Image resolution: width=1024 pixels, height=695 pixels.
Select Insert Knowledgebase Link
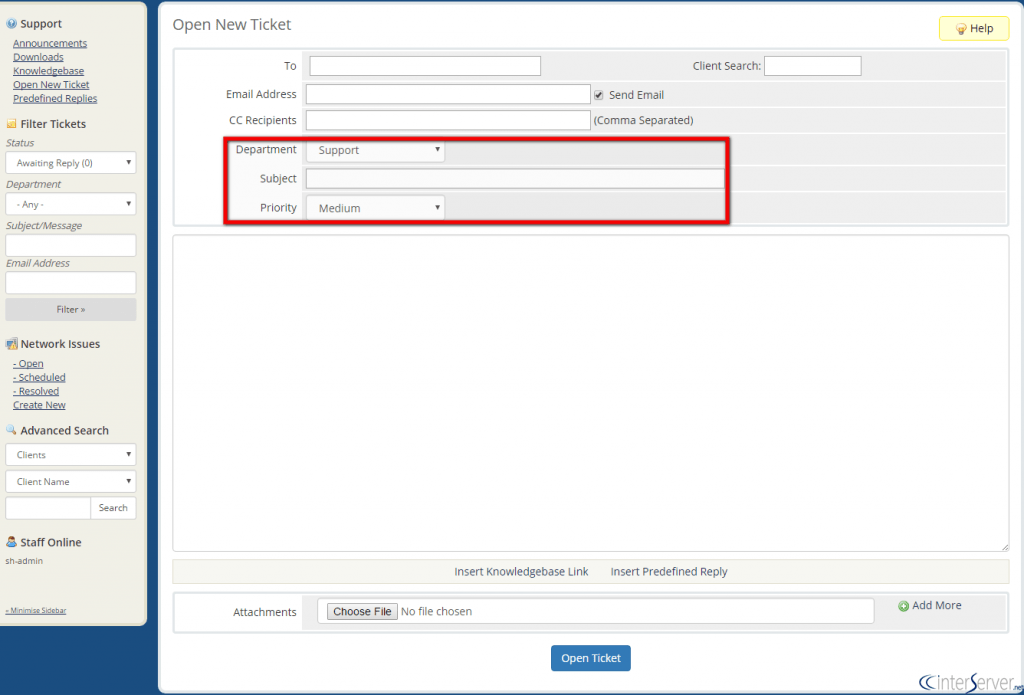(521, 571)
